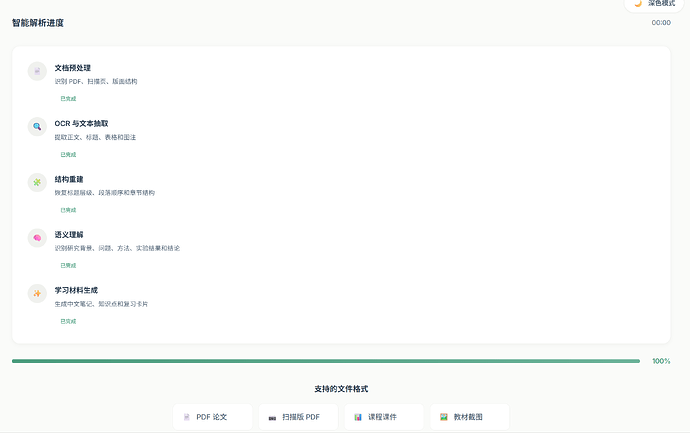Screen dimensions: 690x433
Task: Click the 100% progress value
Action: [x=661, y=361]
